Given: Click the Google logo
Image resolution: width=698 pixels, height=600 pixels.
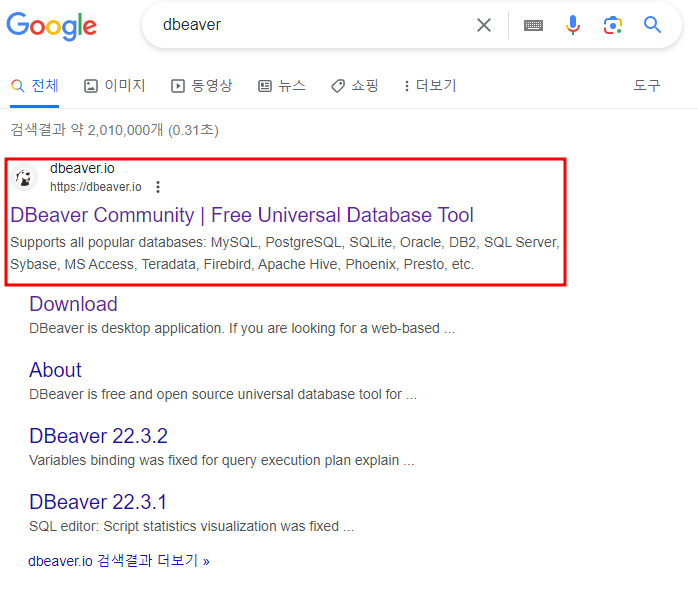Looking at the screenshot, I should point(52,26).
